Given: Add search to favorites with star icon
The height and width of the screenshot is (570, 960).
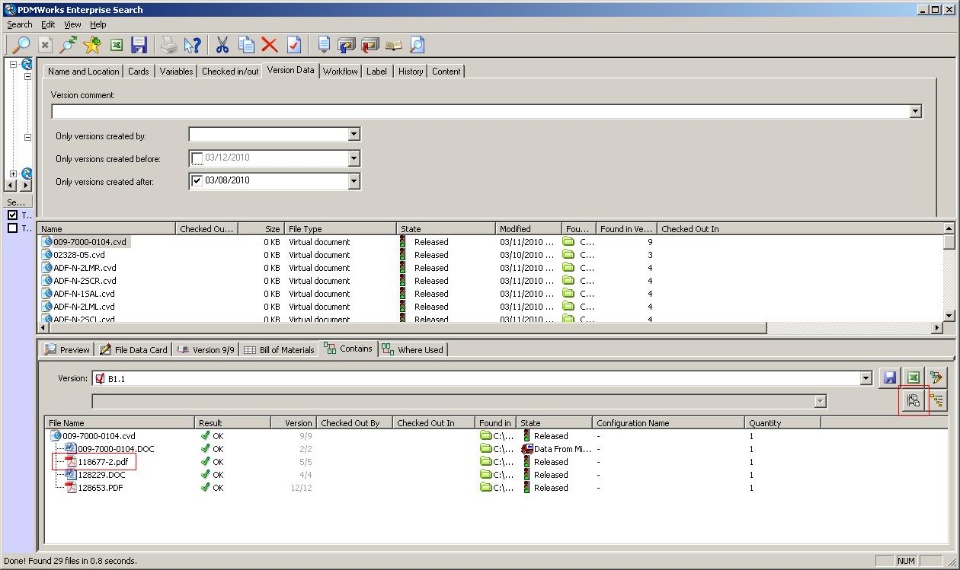Looking at the screenshot, I should 92,45.
